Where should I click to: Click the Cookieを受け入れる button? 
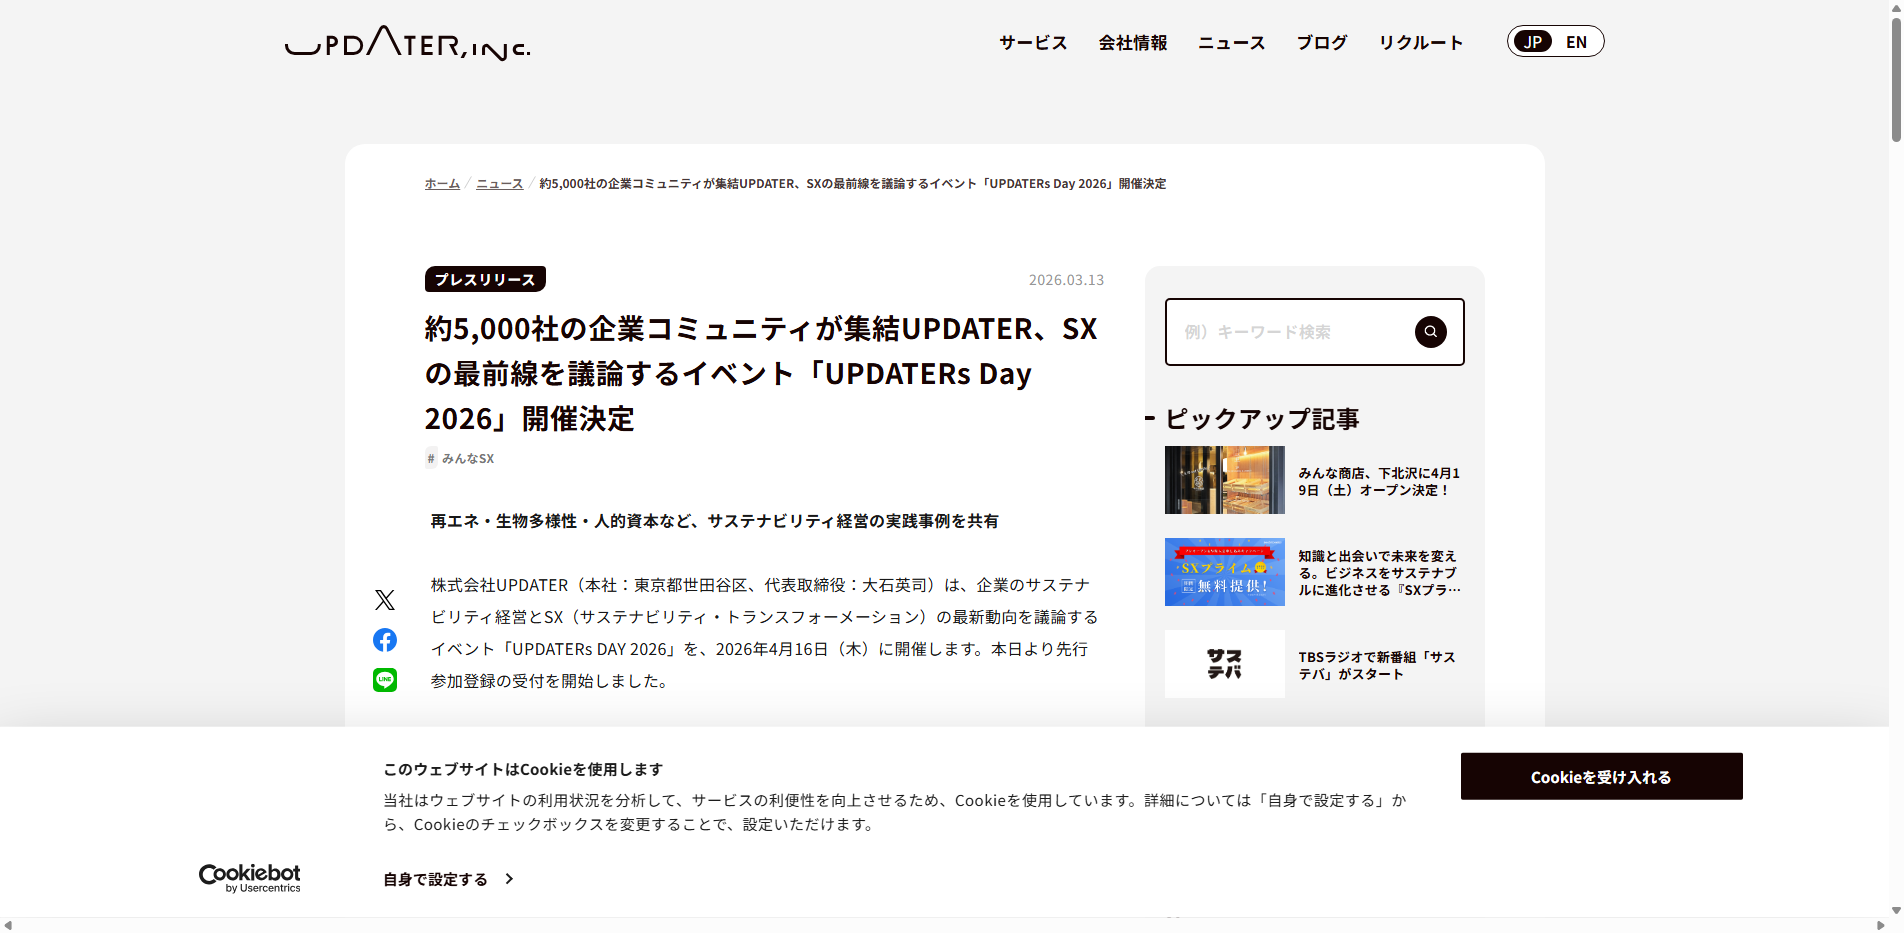pos(1601,776)
